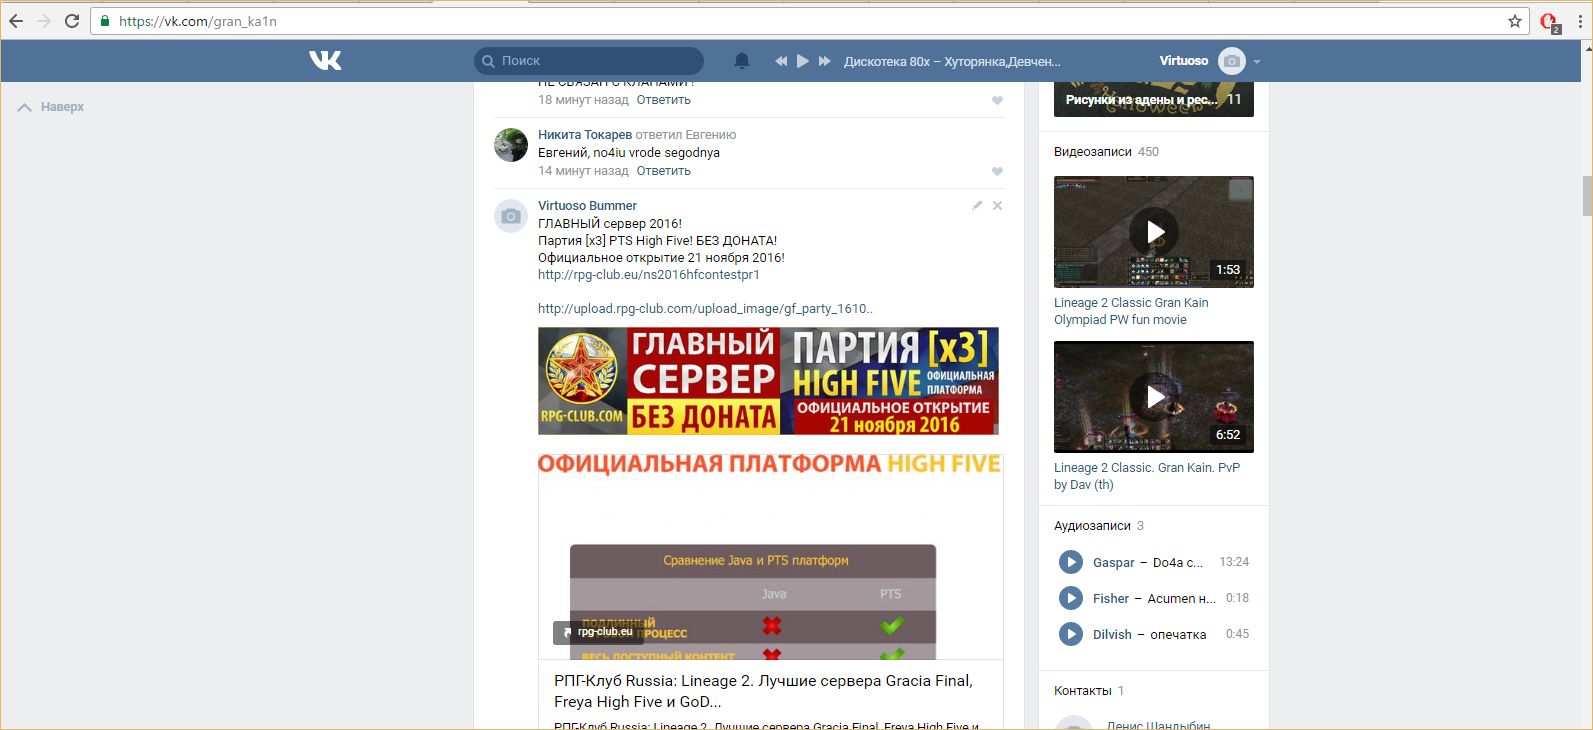Play the Gaspar audio track

[1070, 562]
